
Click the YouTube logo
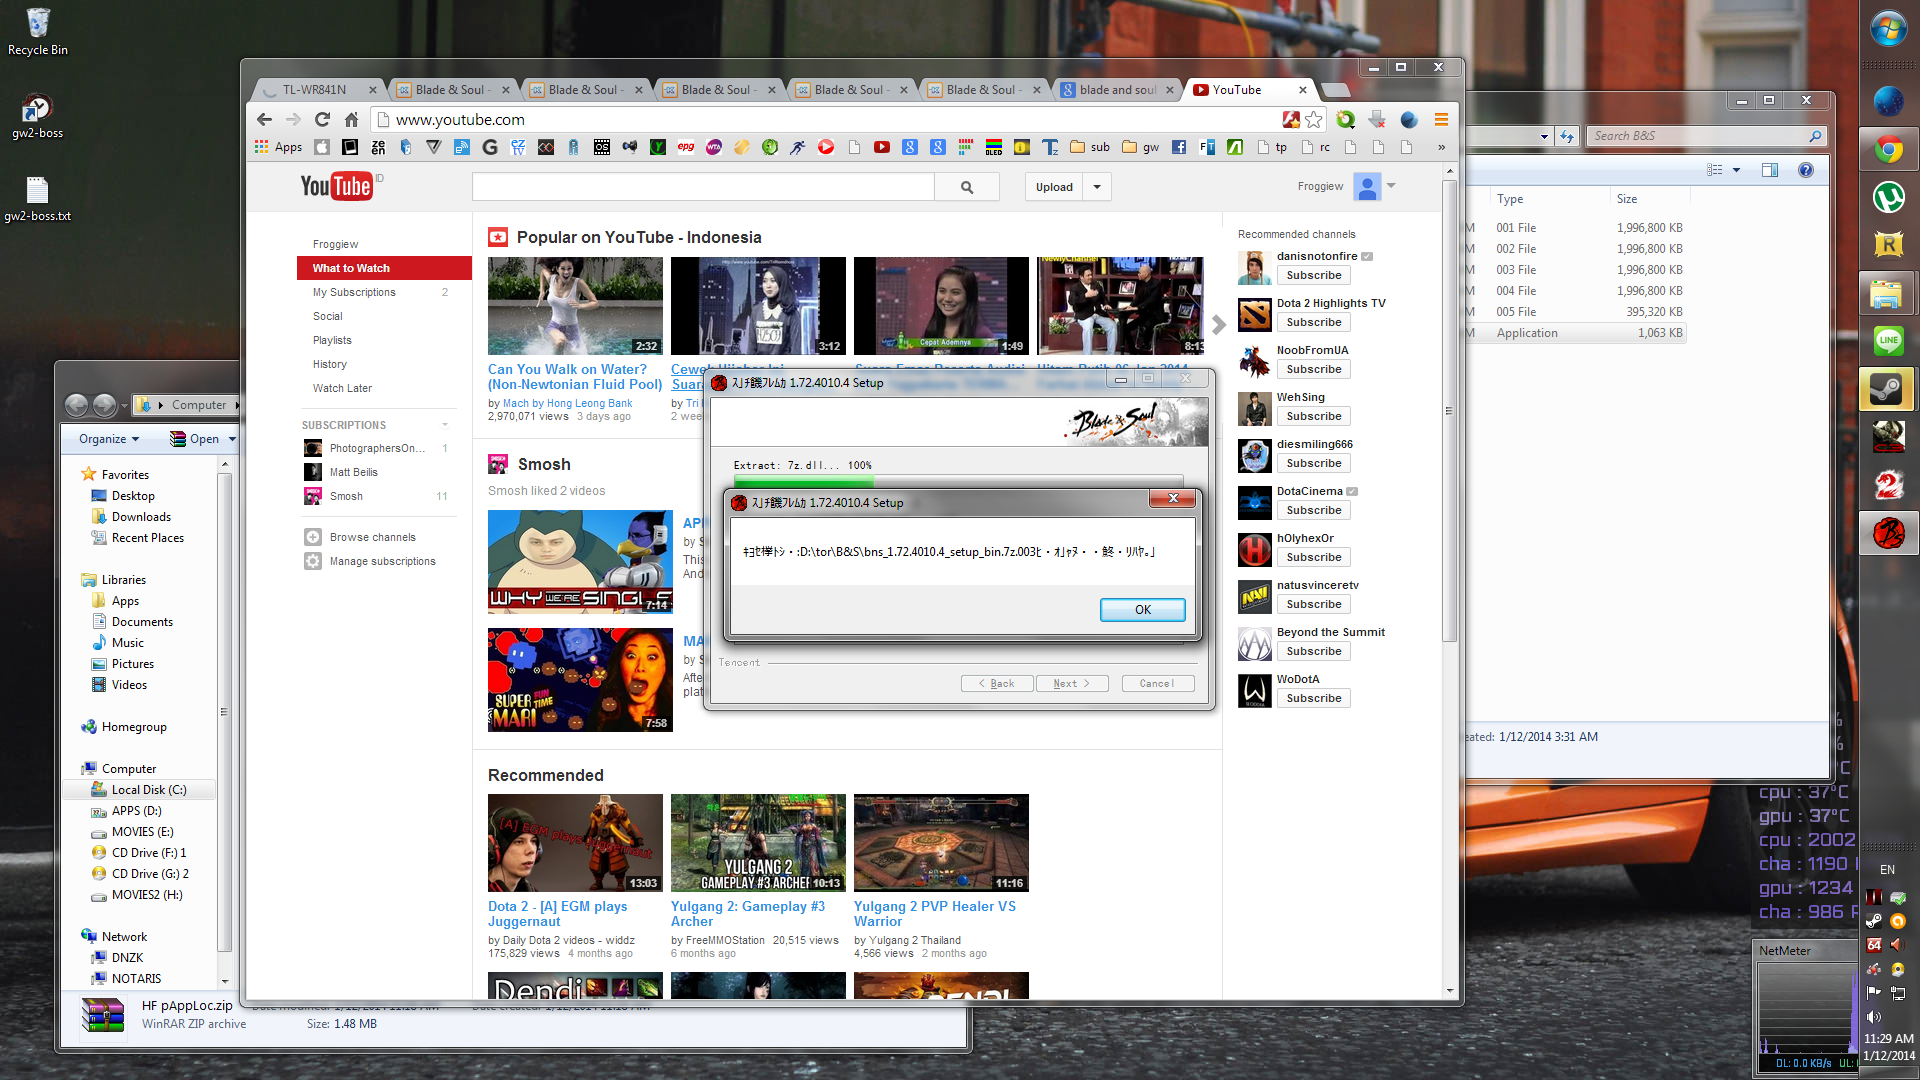(x=336, y=186)
